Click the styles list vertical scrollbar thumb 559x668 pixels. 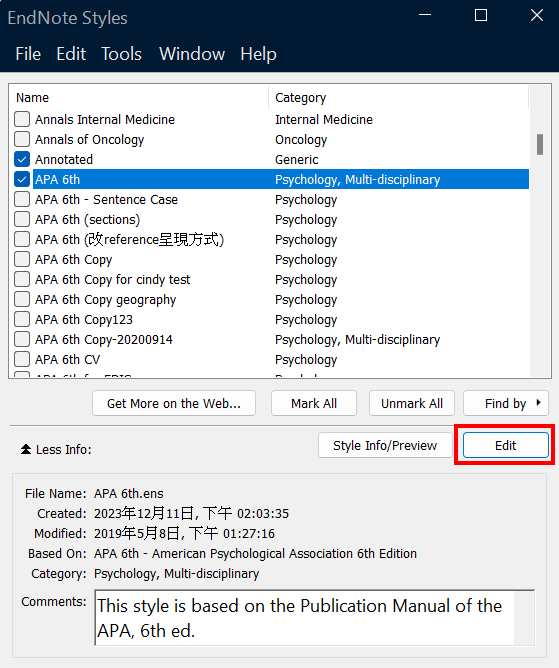coord(540,144)
